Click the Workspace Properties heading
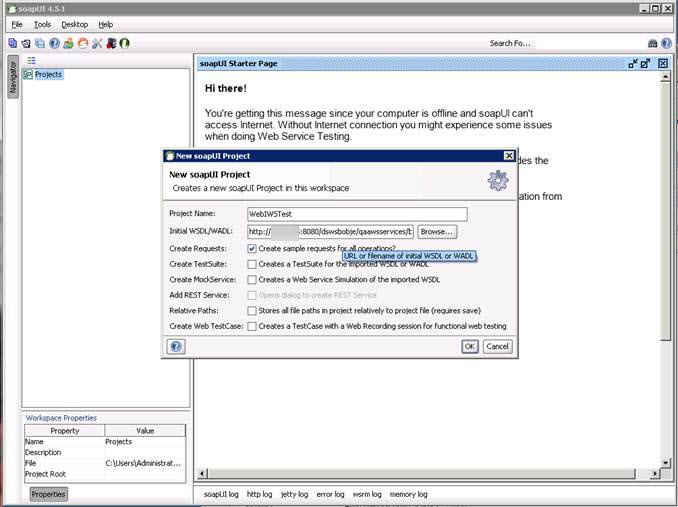Viewport: 678px width, 507px height. [x=61, y=418]
